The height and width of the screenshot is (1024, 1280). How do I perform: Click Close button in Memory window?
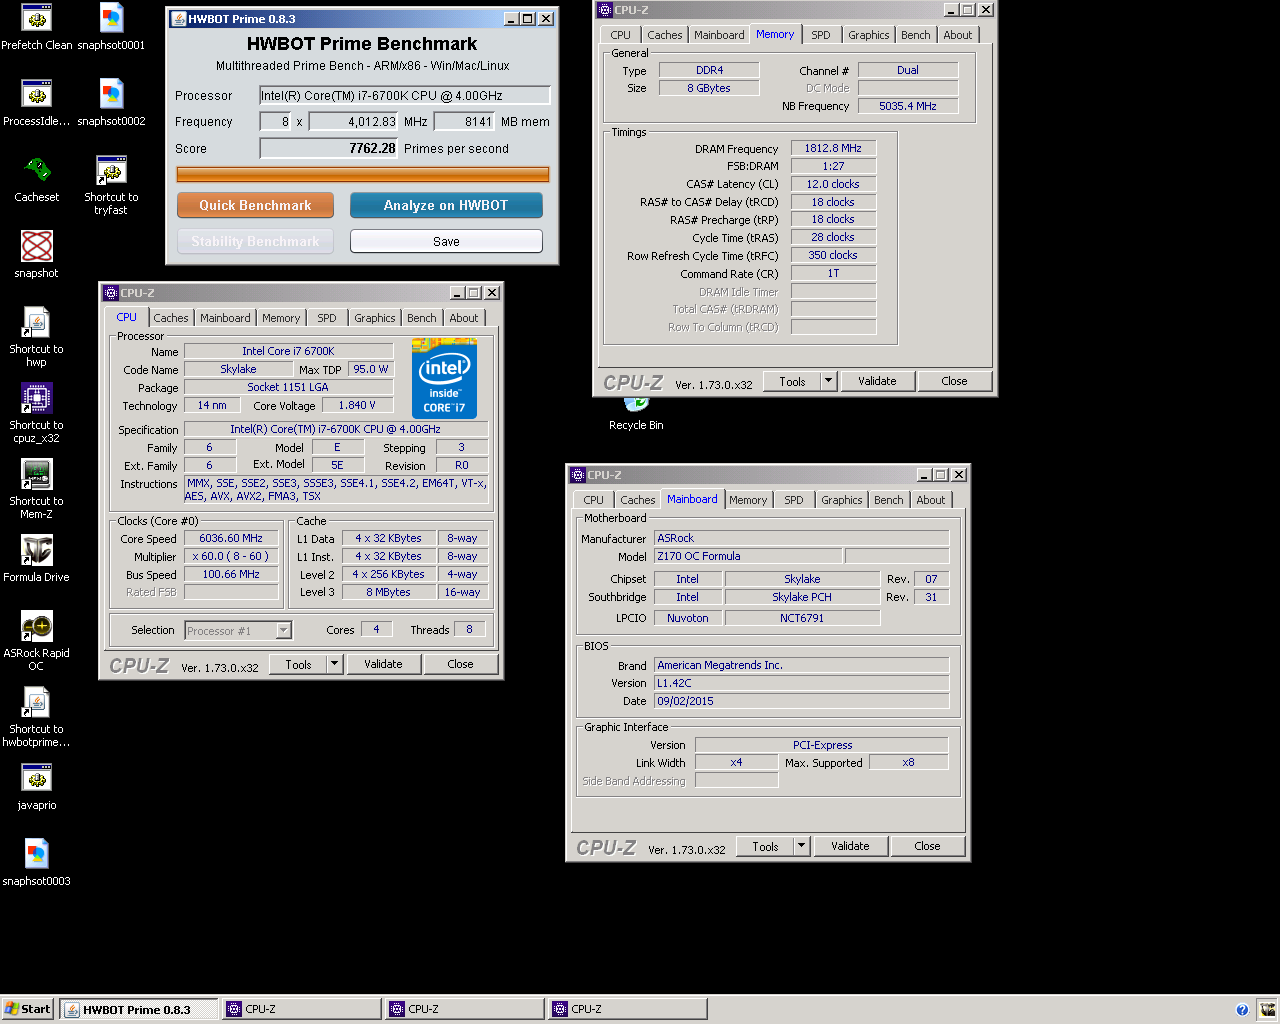click(954, 381)
